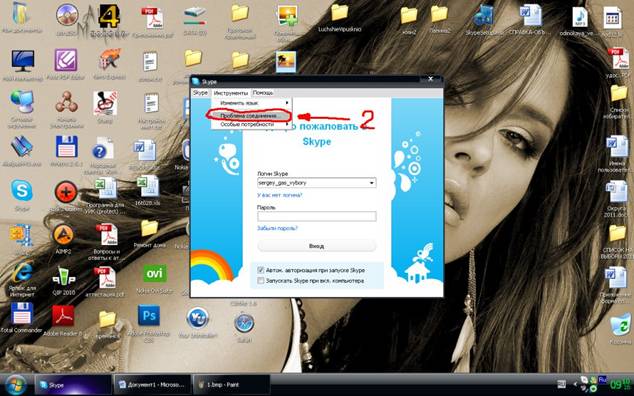634x396 pixels.
Task: Close the Skype login window
Action: click(x=431, y=79)
